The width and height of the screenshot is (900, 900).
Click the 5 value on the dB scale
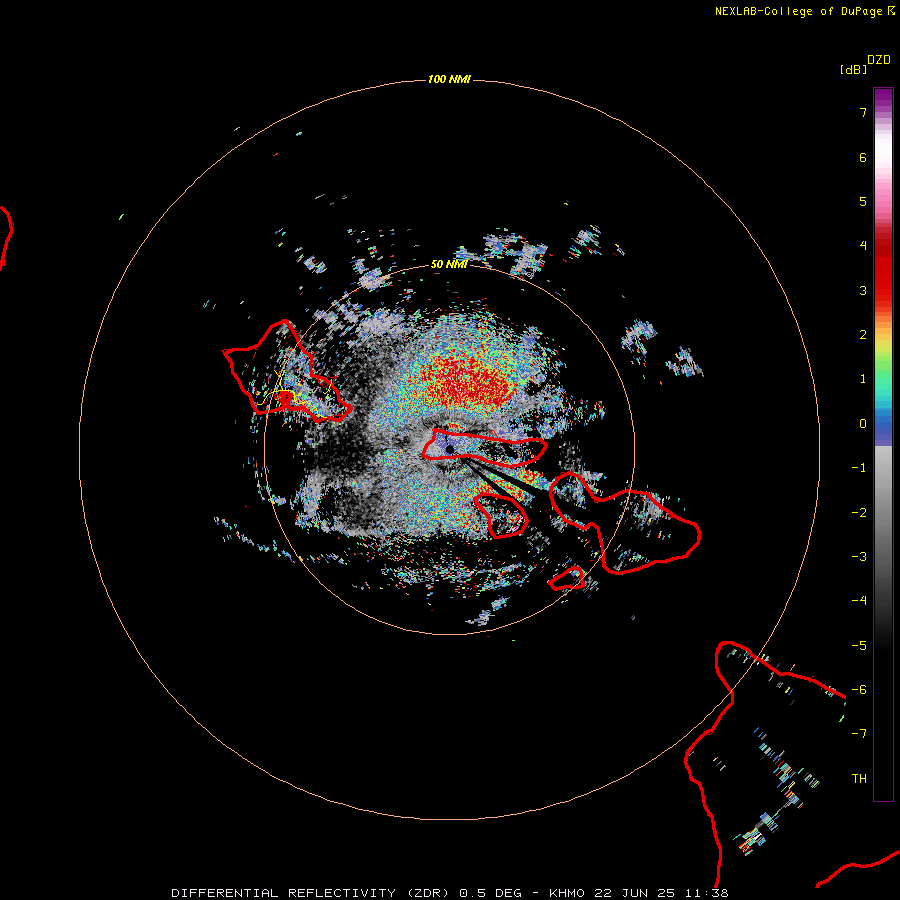(x=863, y=201)
